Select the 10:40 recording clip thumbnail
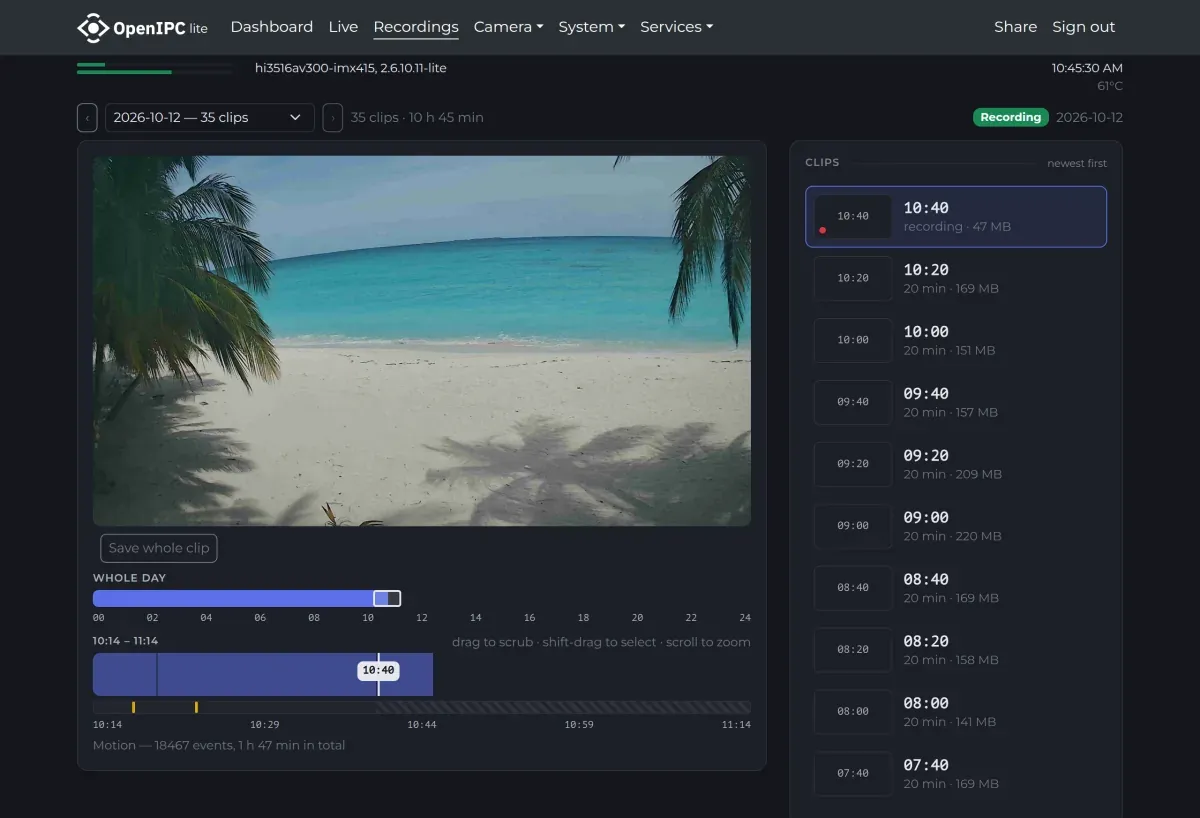The image size is (1200, 818). pos(853,217)
